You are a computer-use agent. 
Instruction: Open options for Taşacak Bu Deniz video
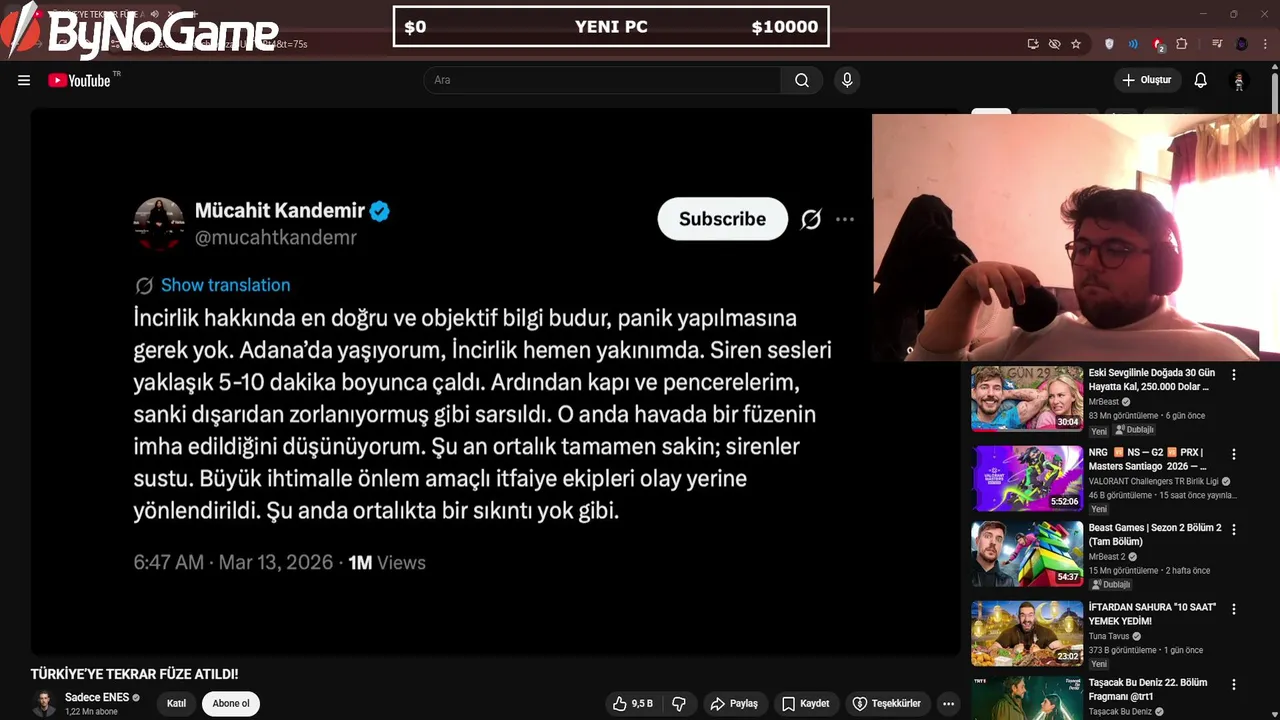coord(1233,684)
